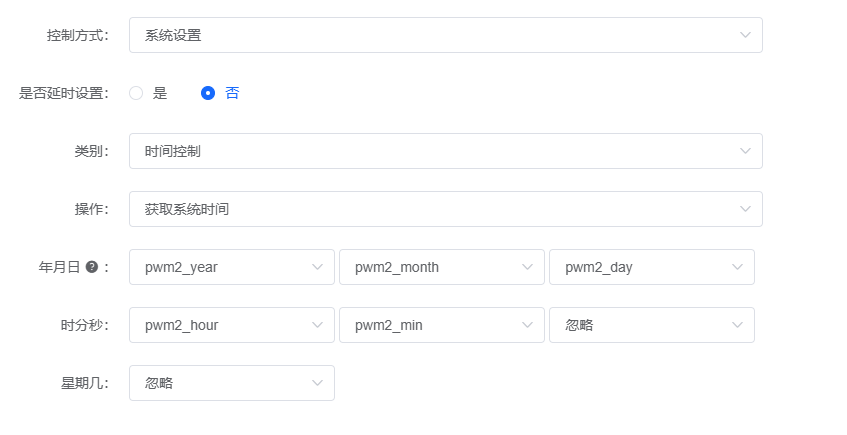
Task: Open the pwm2_day dropdown
Action: [x=640, y=267]
